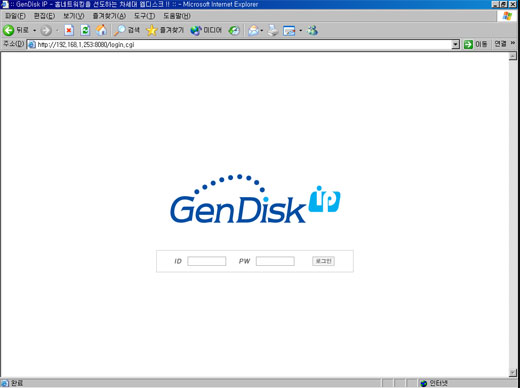This screenshot has width=520, height=388.
Task: Open the 즐겨찾기(A) menu
Action: pyautogui.click(x=109, y=16)
